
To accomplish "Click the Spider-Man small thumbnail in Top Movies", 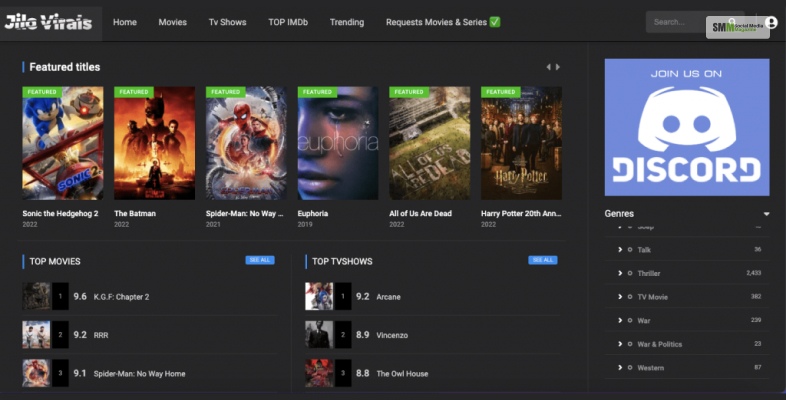I will point(36,373).
